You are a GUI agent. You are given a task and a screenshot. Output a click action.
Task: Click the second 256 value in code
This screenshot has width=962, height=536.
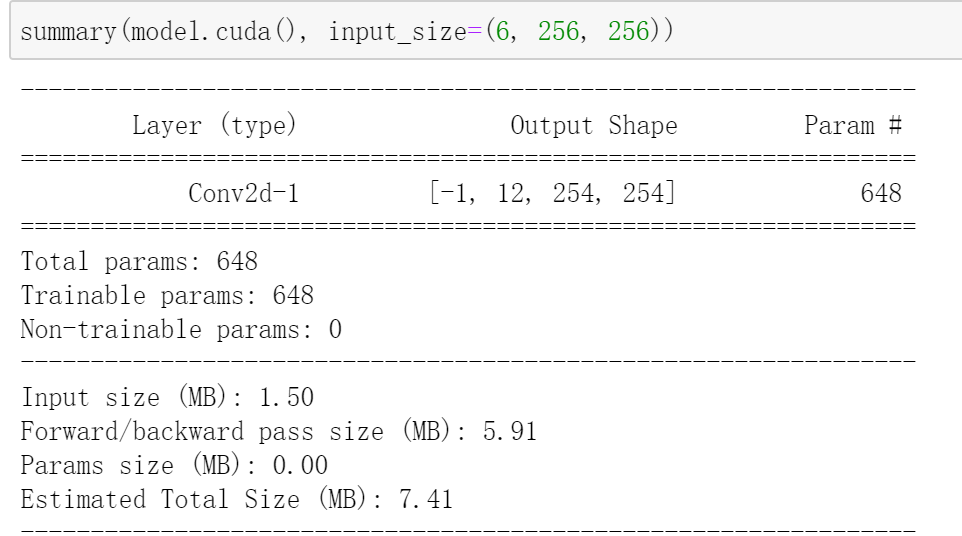click(628, 31)
